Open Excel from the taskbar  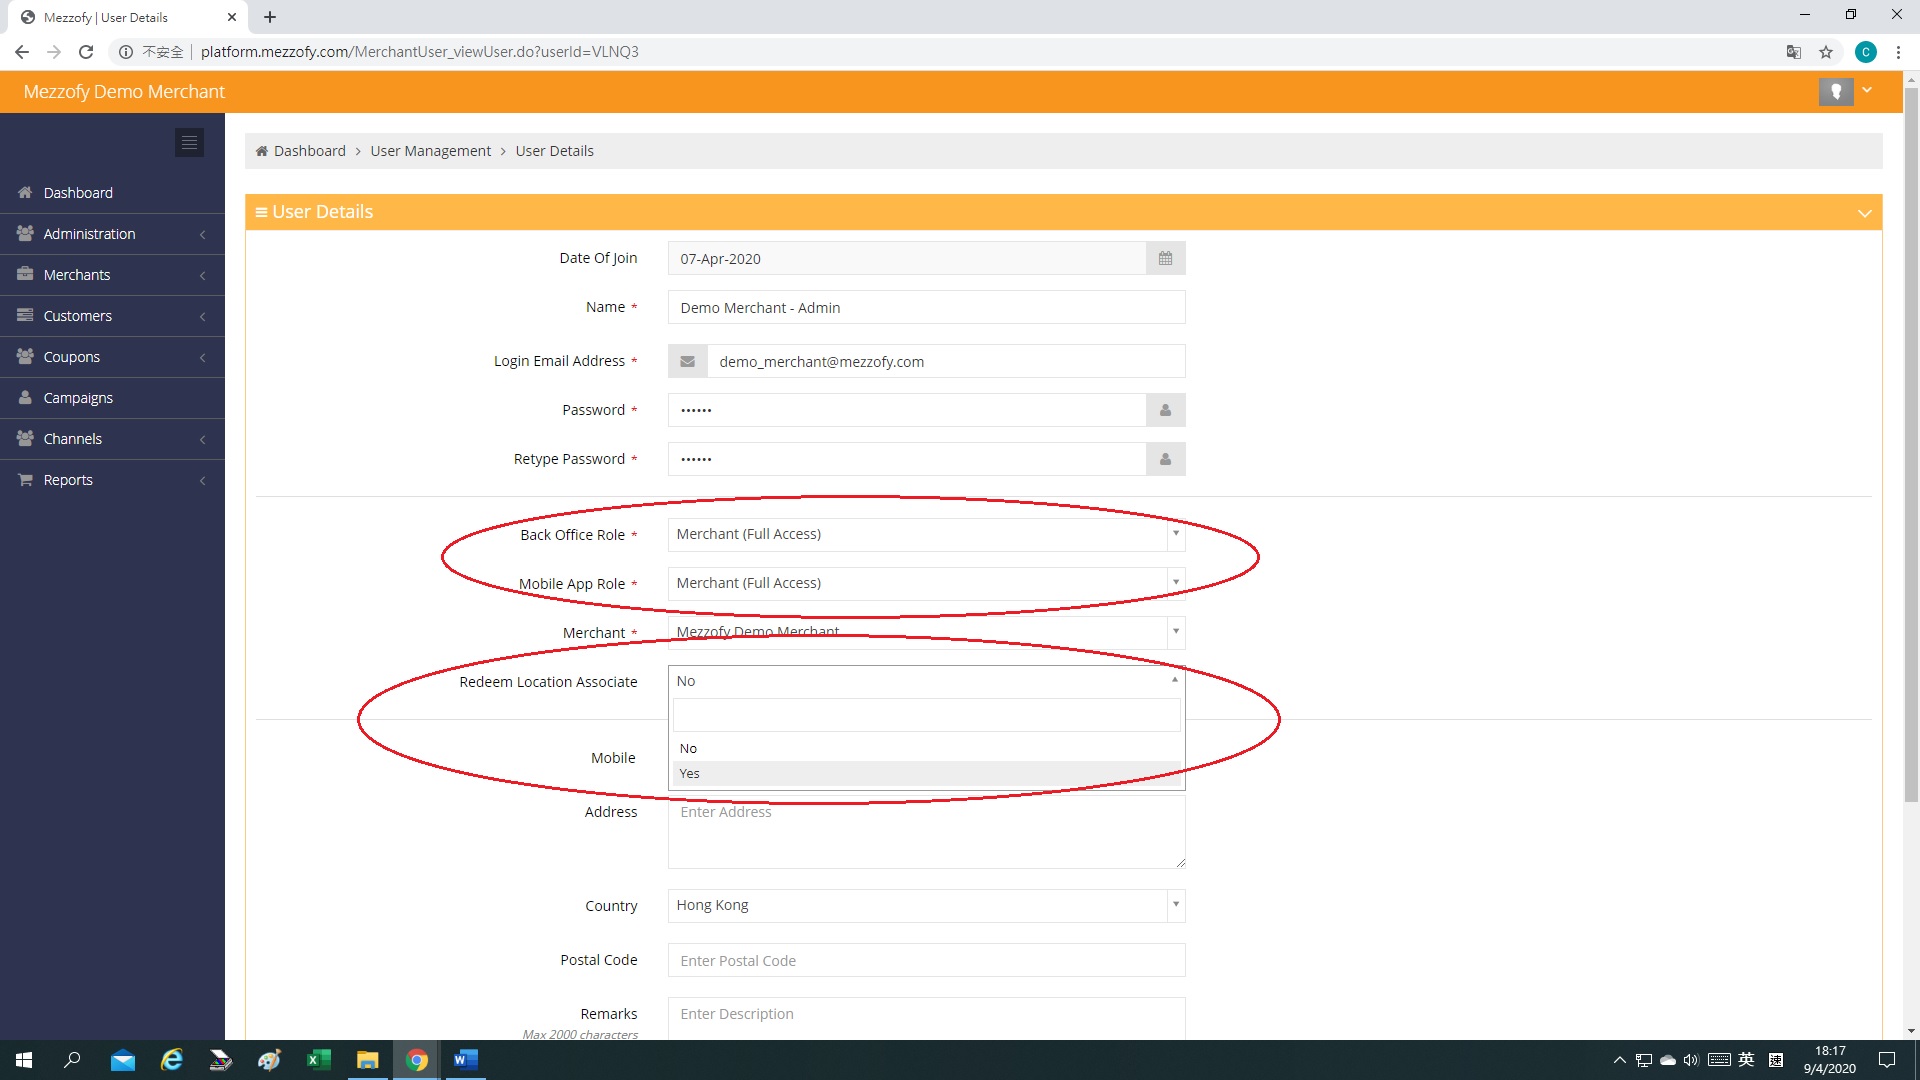pos(319,1060)
